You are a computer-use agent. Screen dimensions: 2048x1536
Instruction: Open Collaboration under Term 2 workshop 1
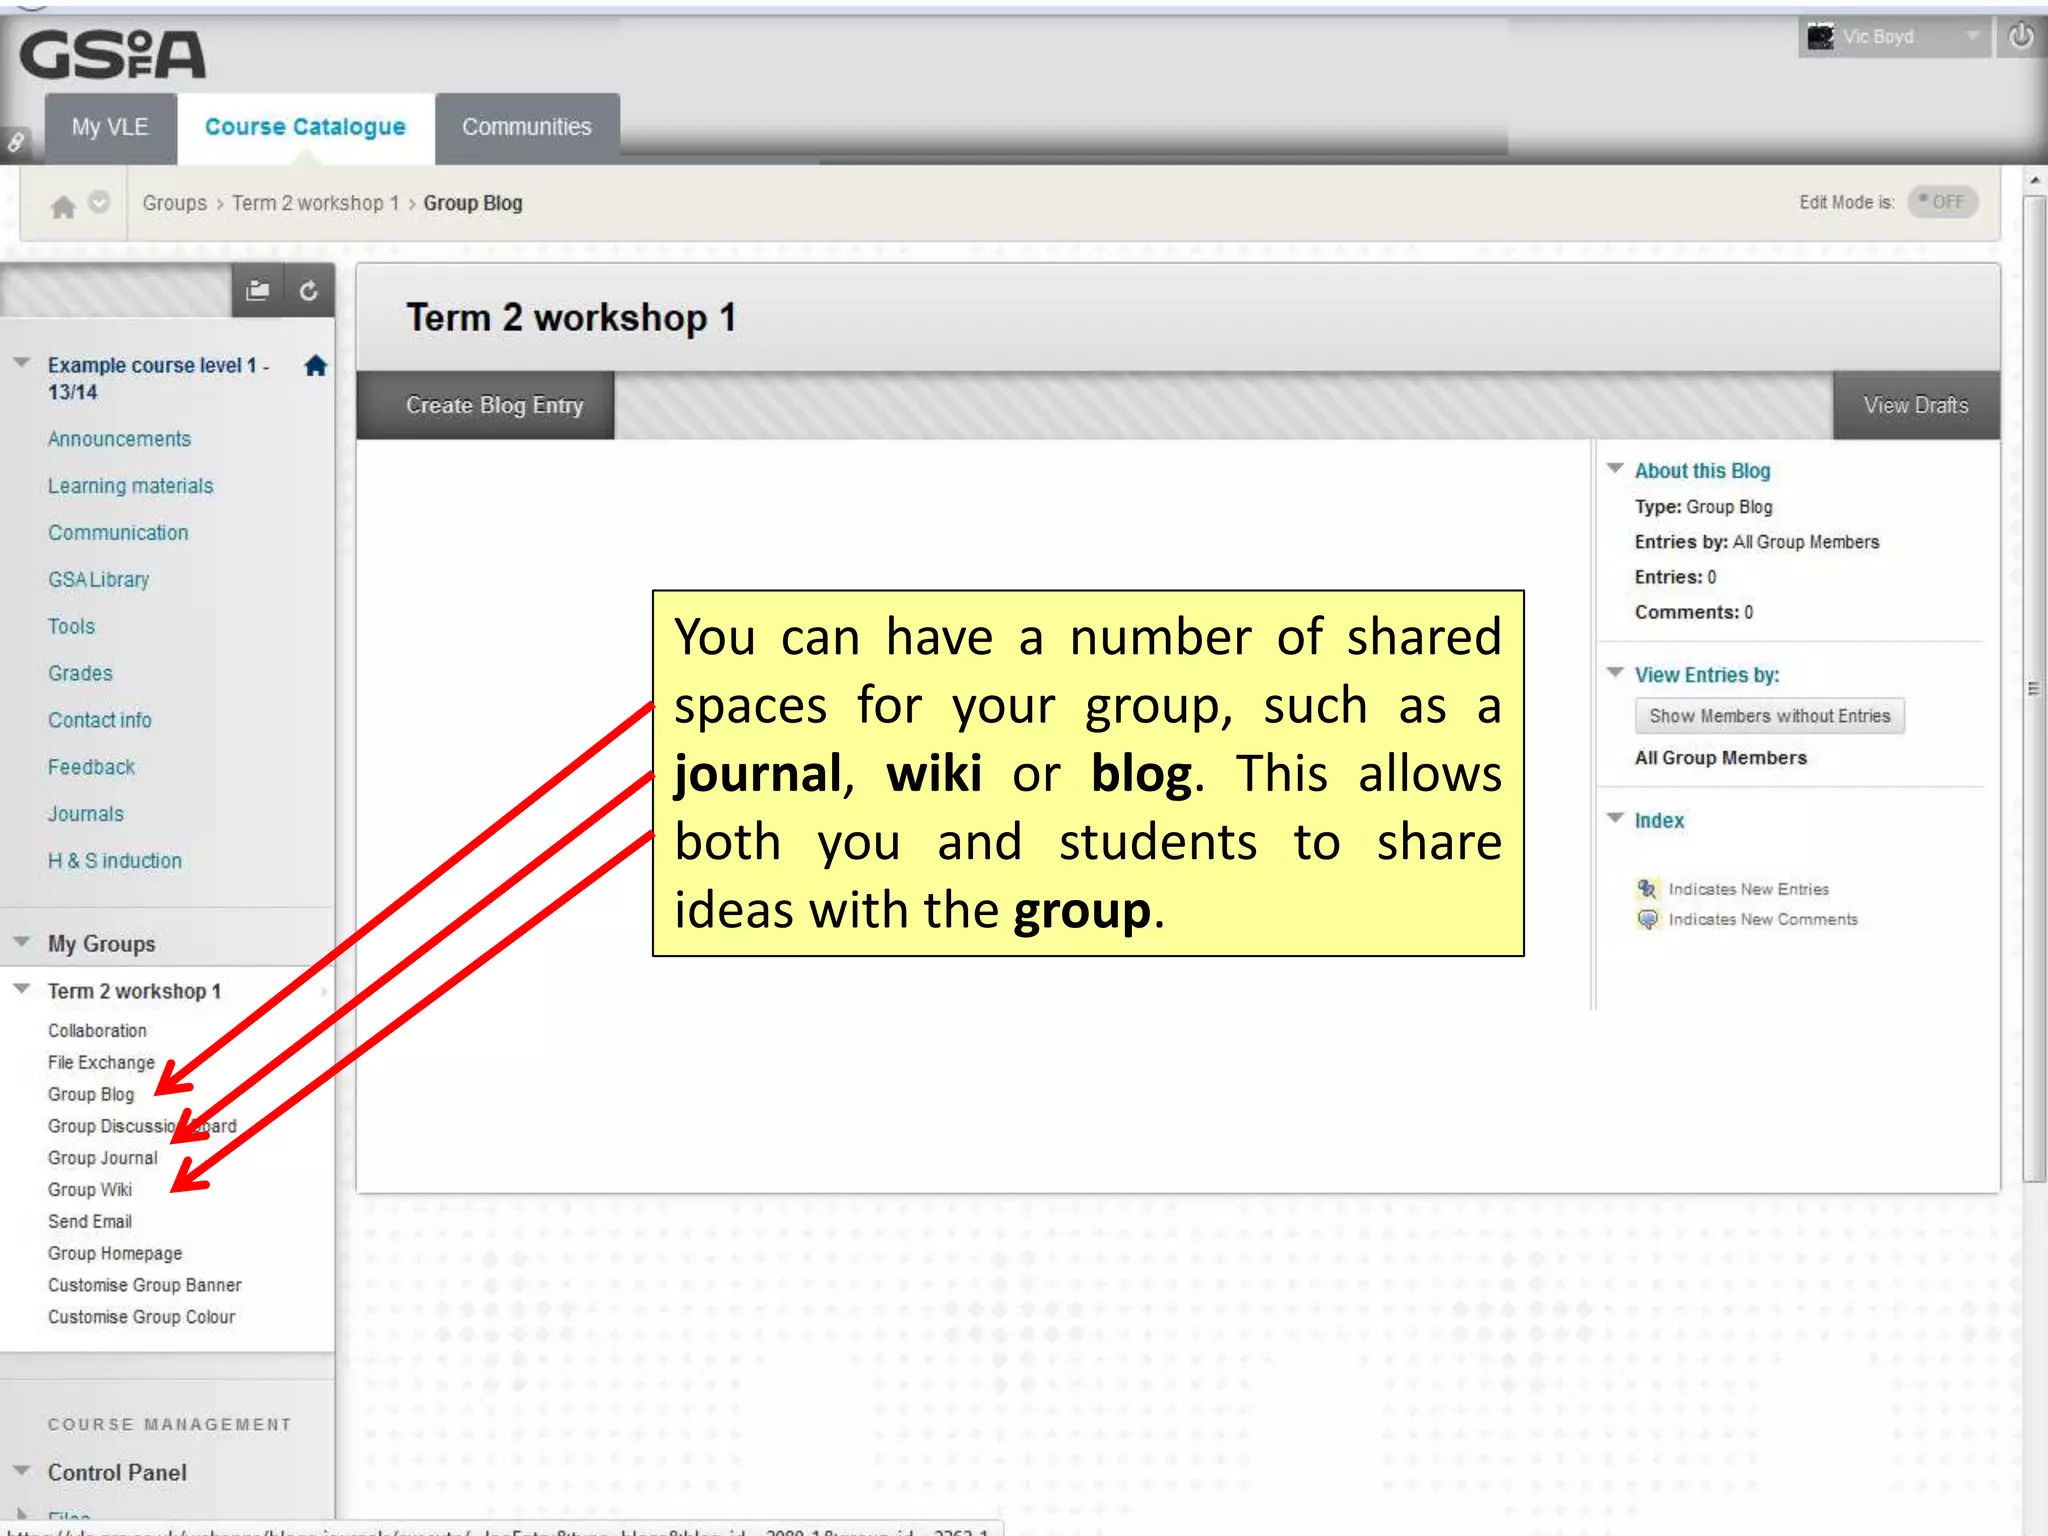97,1031
